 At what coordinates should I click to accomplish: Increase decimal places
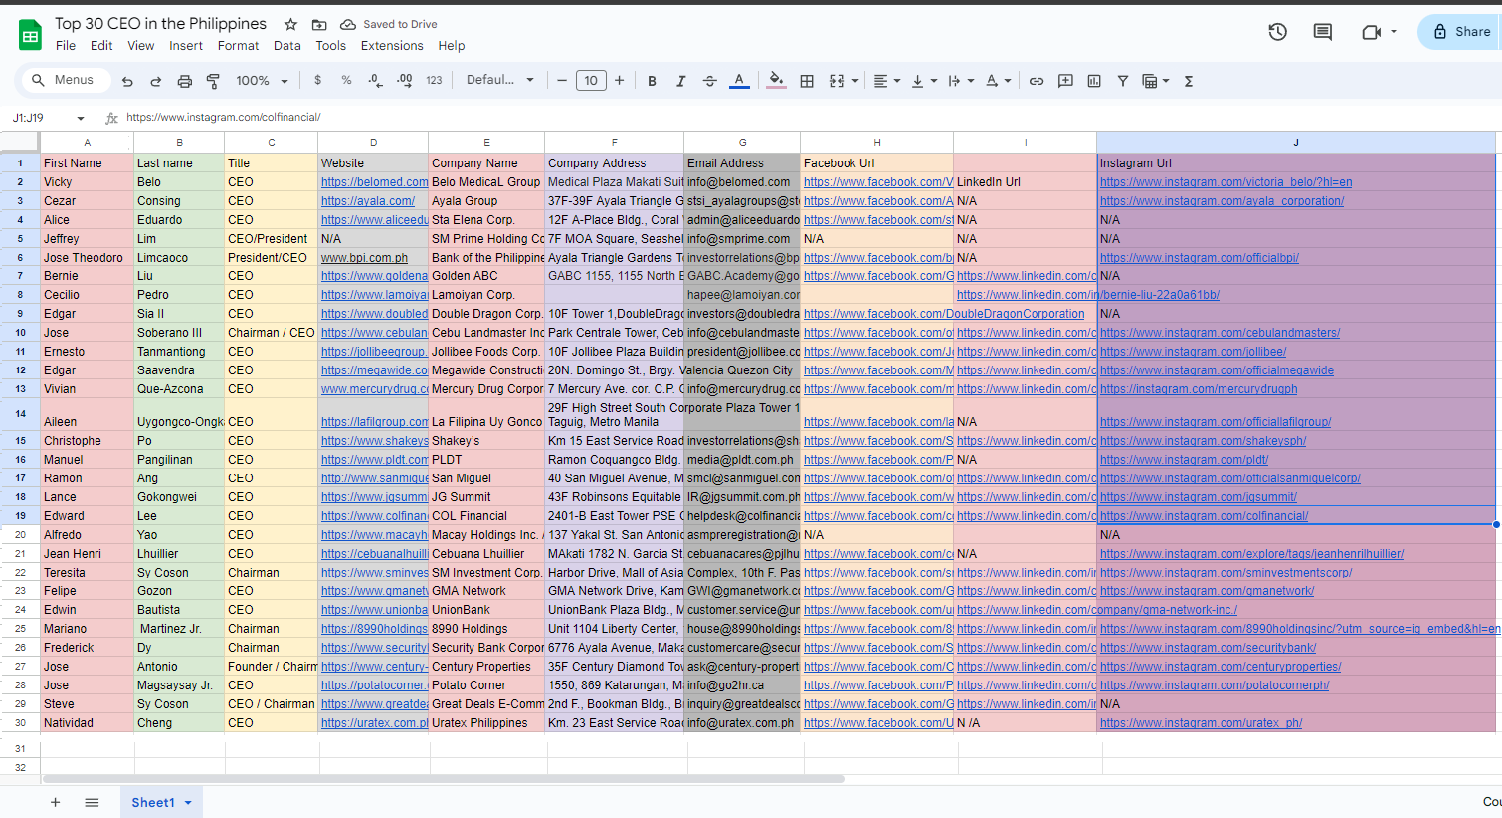[x=405, y=81]
